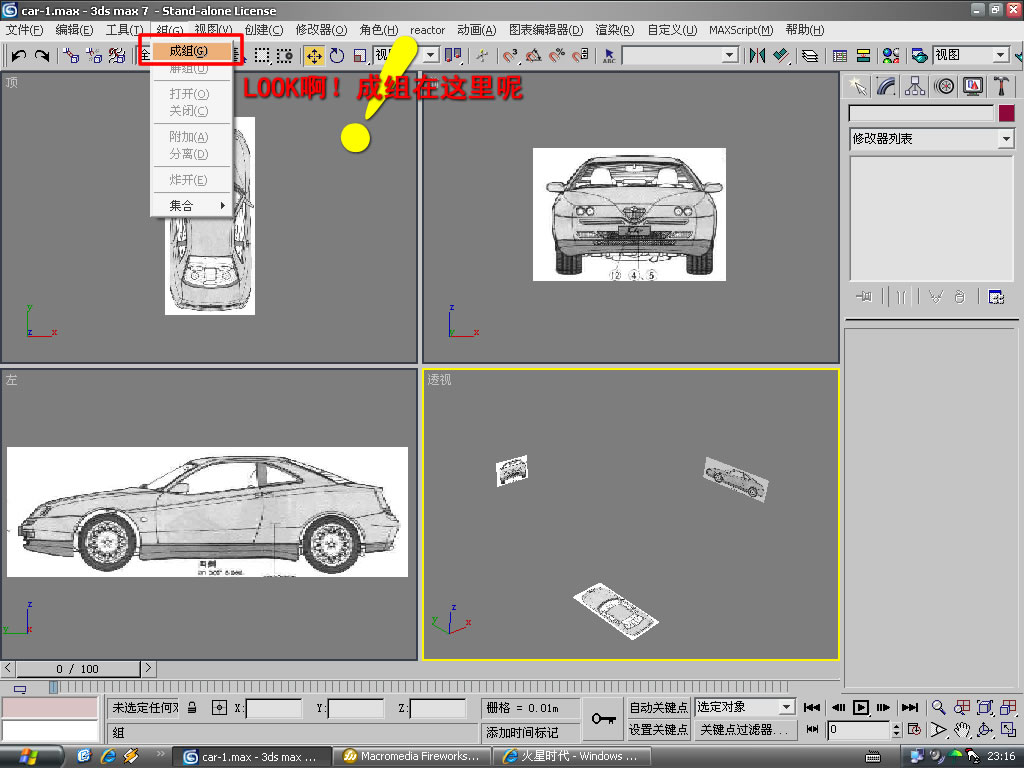Viewport: 1024px width, 768px height.
Task: Turn on Percent Snap toggle
Action: [x=557, y=56]
